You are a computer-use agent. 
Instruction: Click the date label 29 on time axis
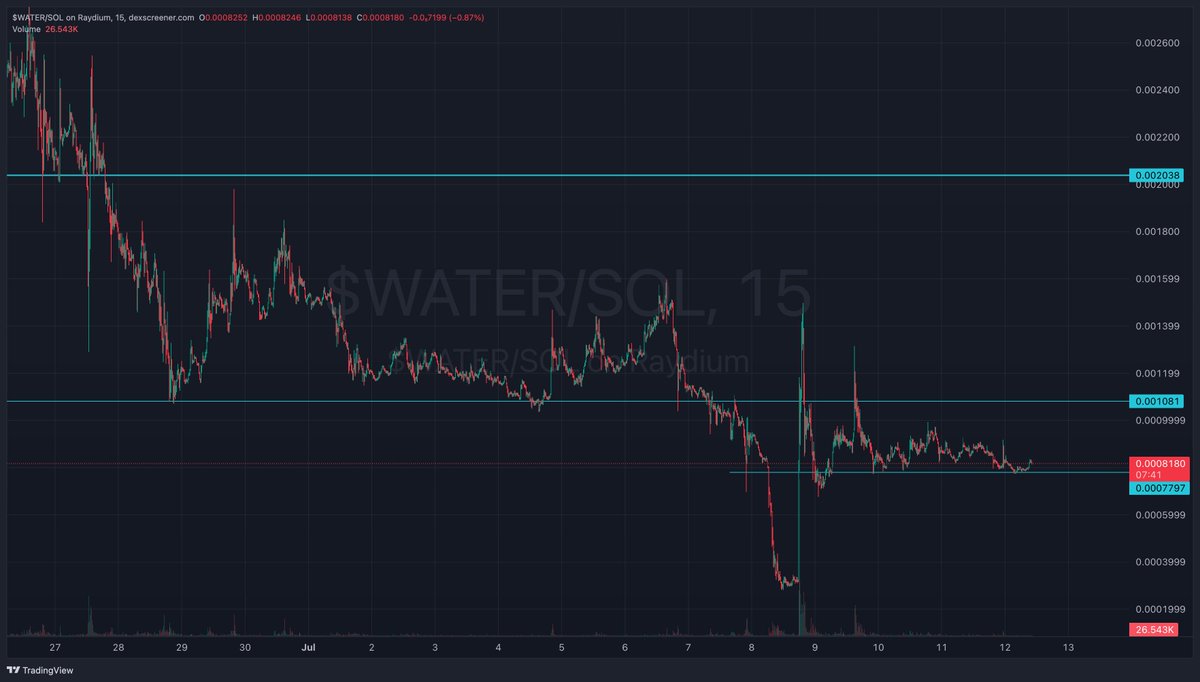pyautogui.click(x=181, y=648)
